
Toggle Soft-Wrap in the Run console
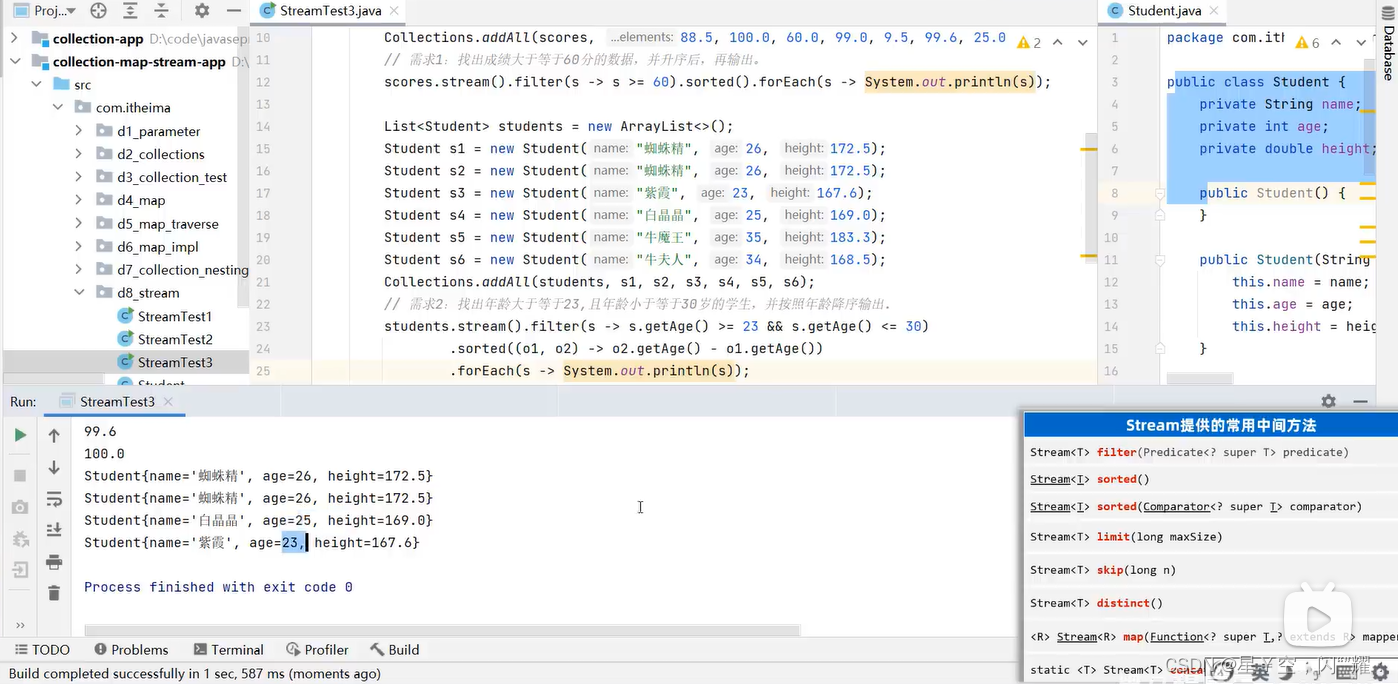coord(54,498)
